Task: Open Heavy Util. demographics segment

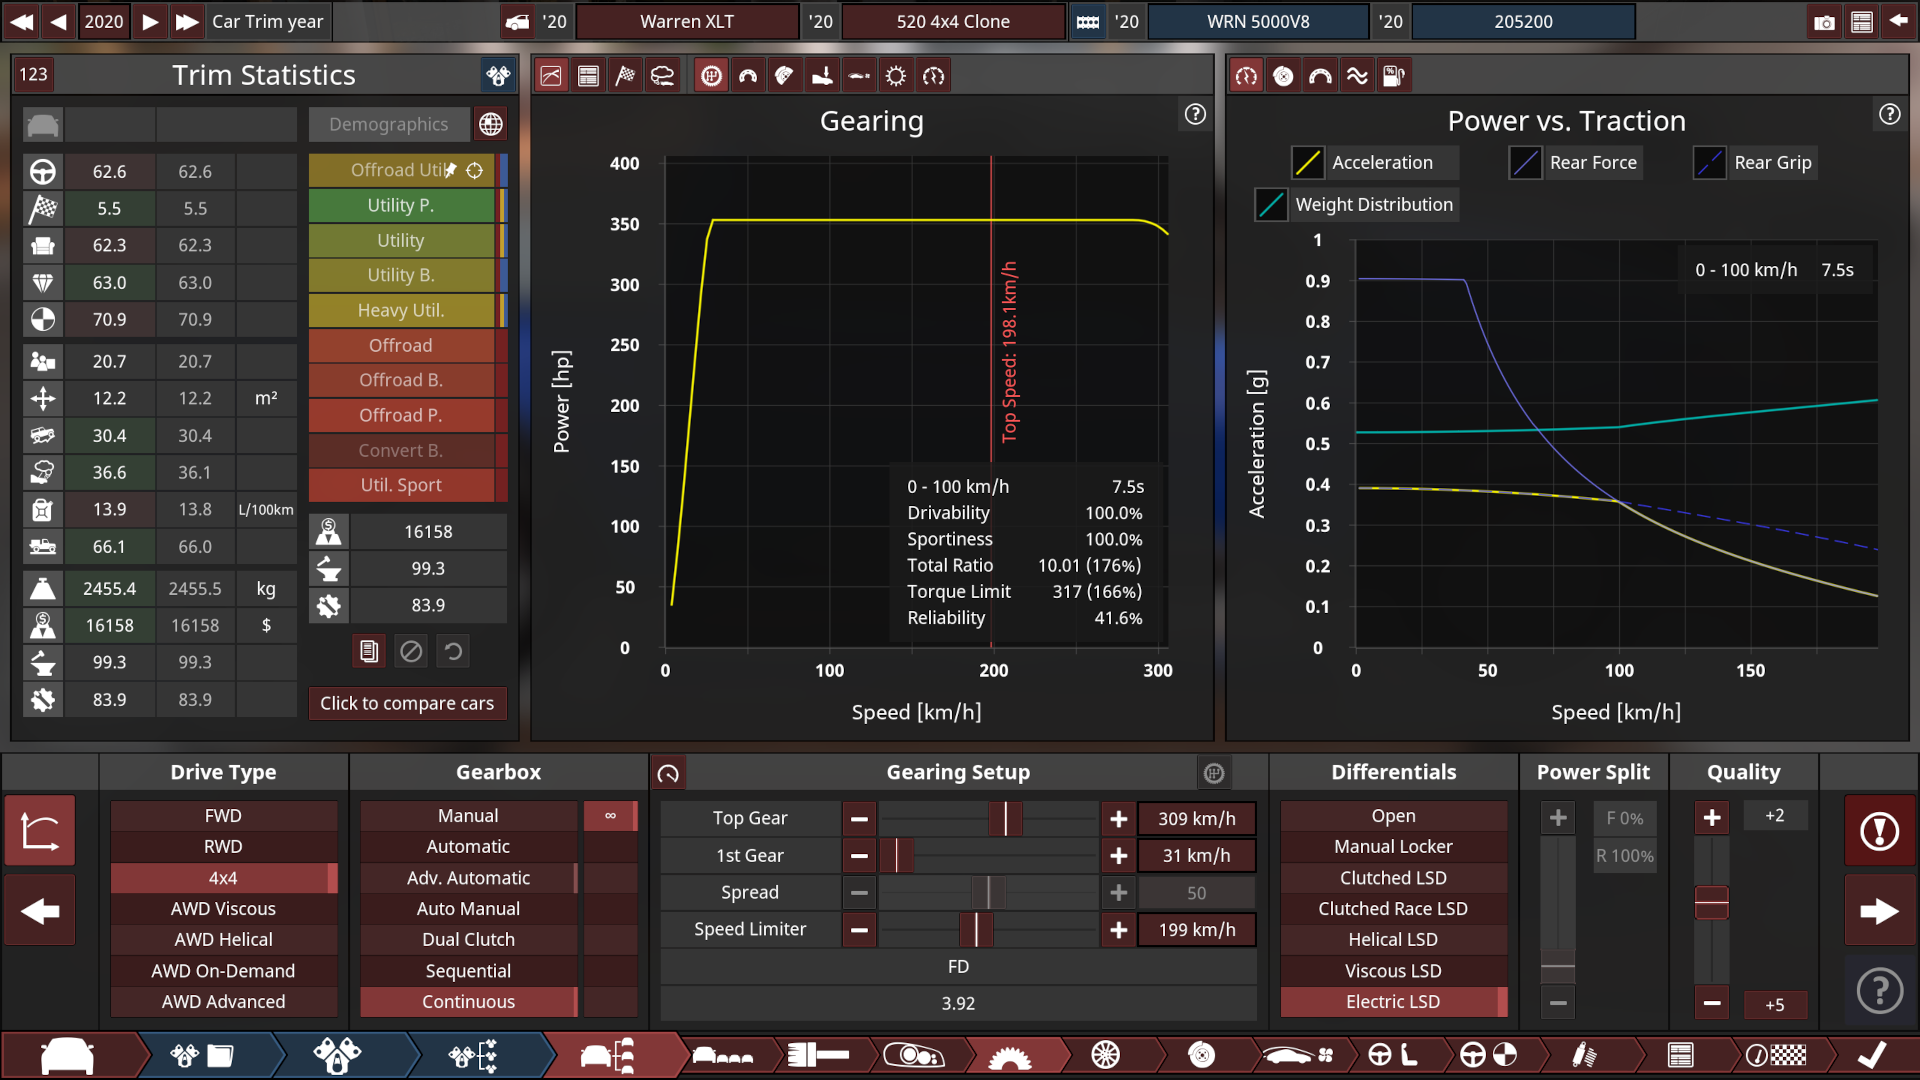Action: click(x=400, y=309)
